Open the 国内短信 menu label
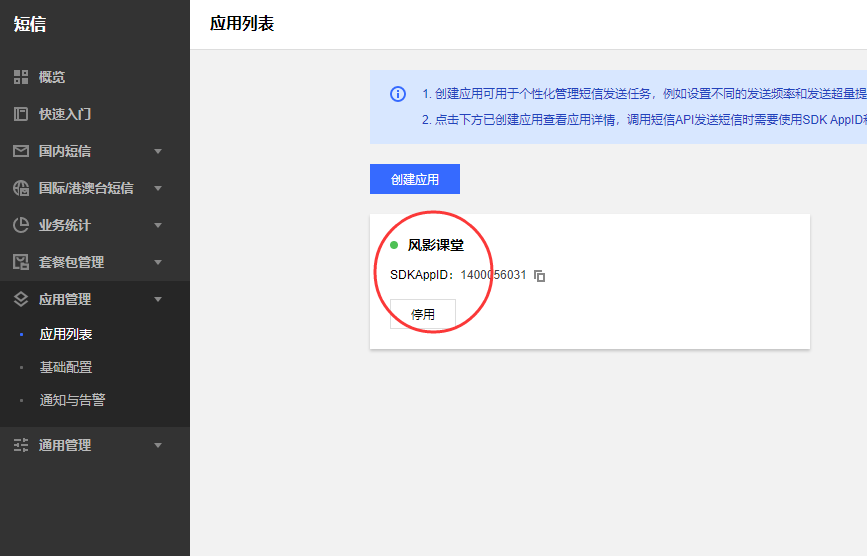This screenshot has height=556, width=867. click(65, 151)
